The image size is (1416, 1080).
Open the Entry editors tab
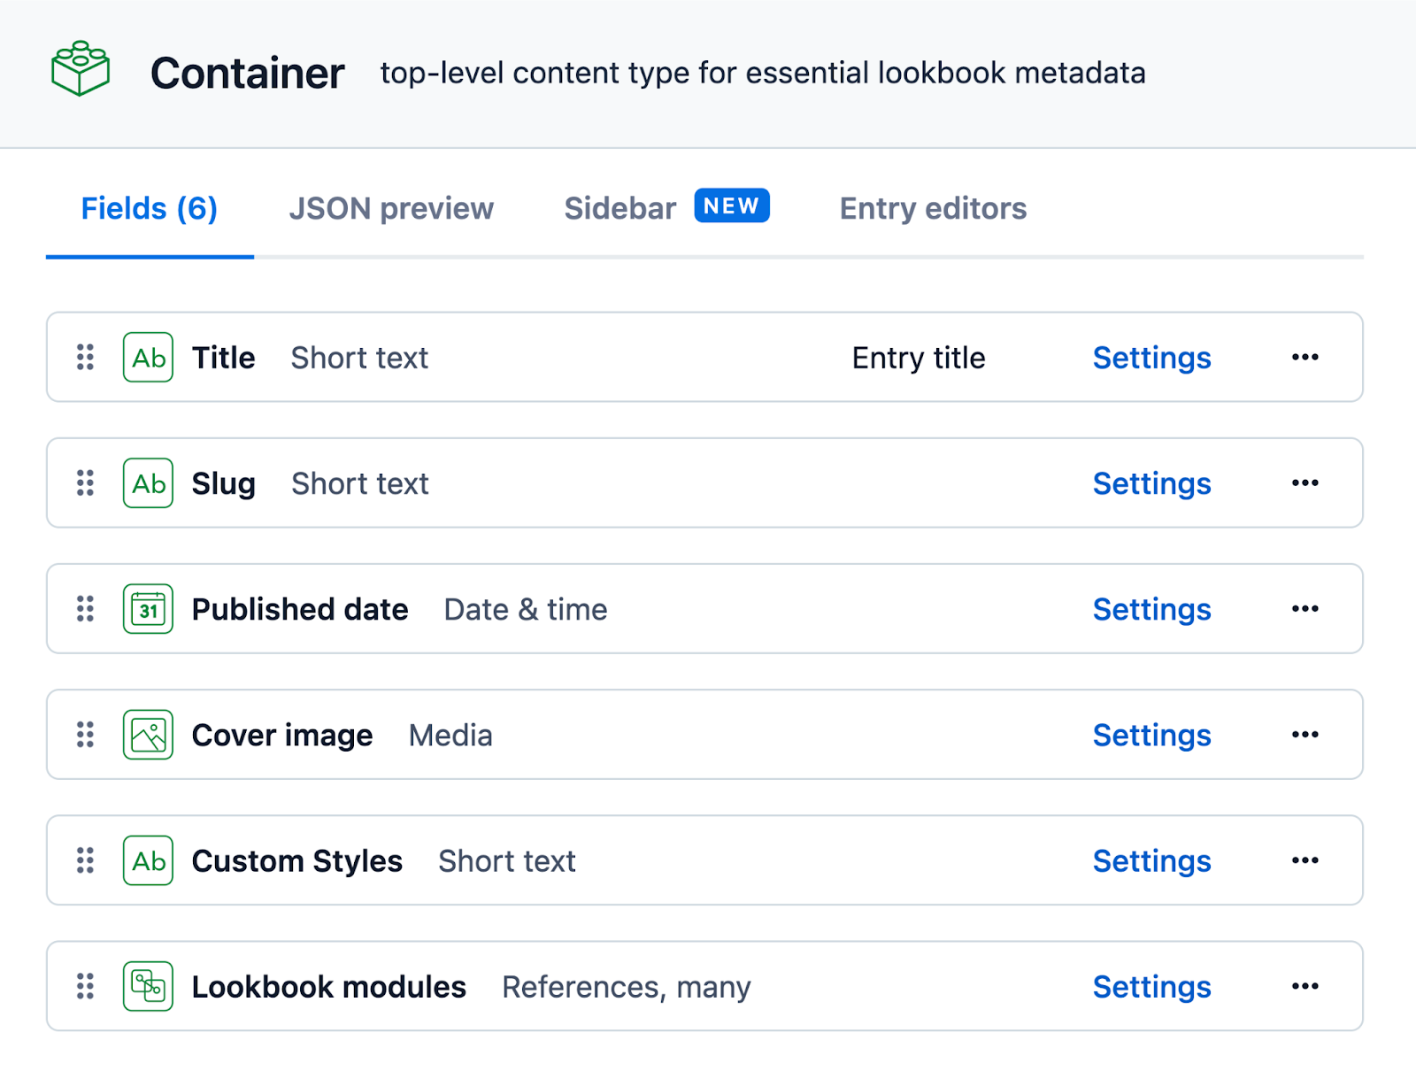pyautogui.click(x=932, y=208)
